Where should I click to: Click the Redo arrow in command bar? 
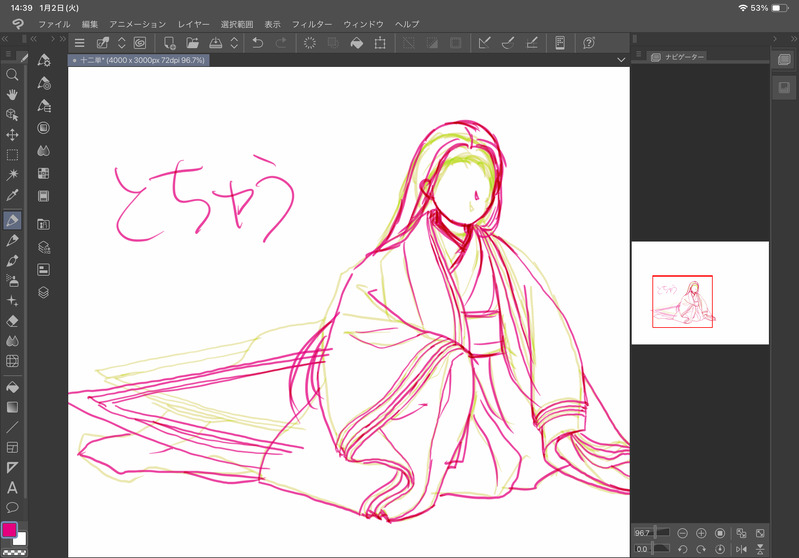(281, 43)
